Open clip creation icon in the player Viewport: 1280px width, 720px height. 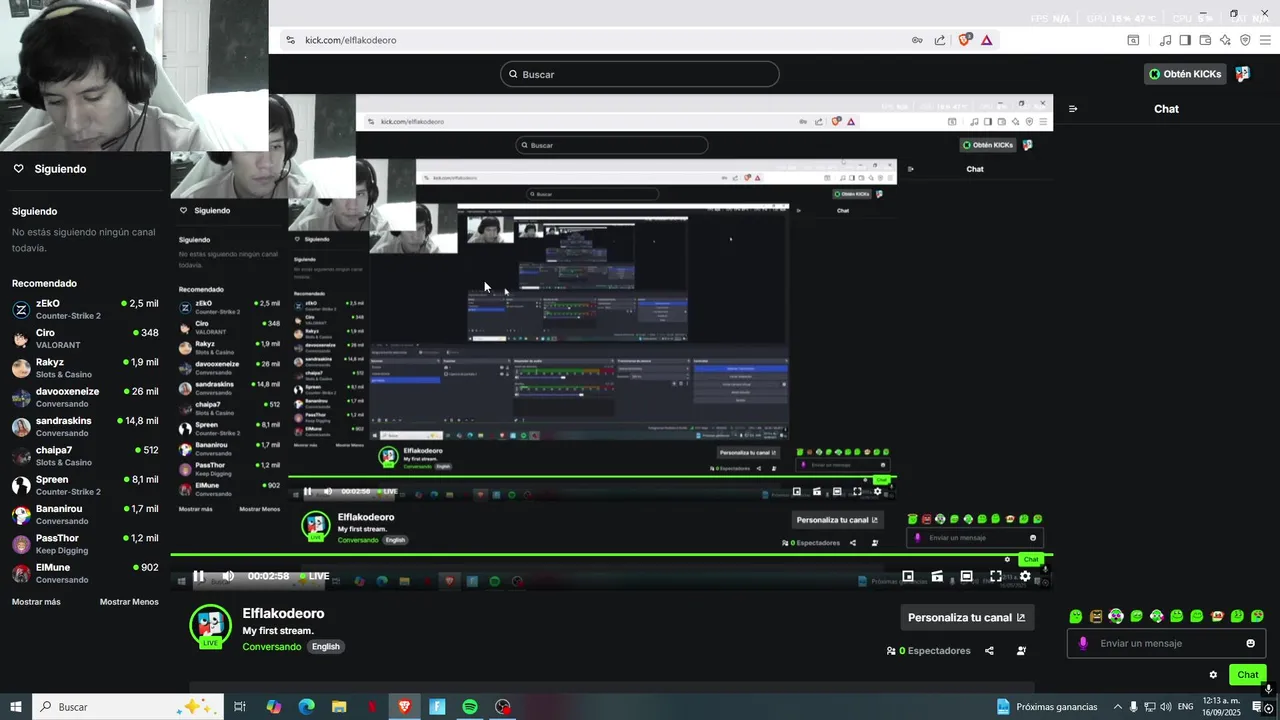tap(937, 576)
